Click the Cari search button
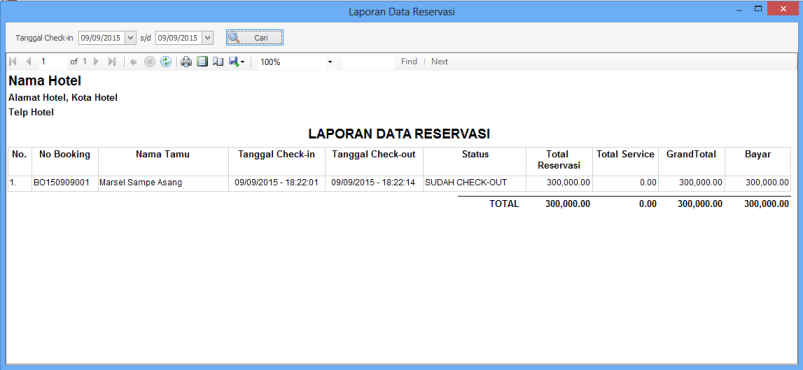 click(255, 37)
